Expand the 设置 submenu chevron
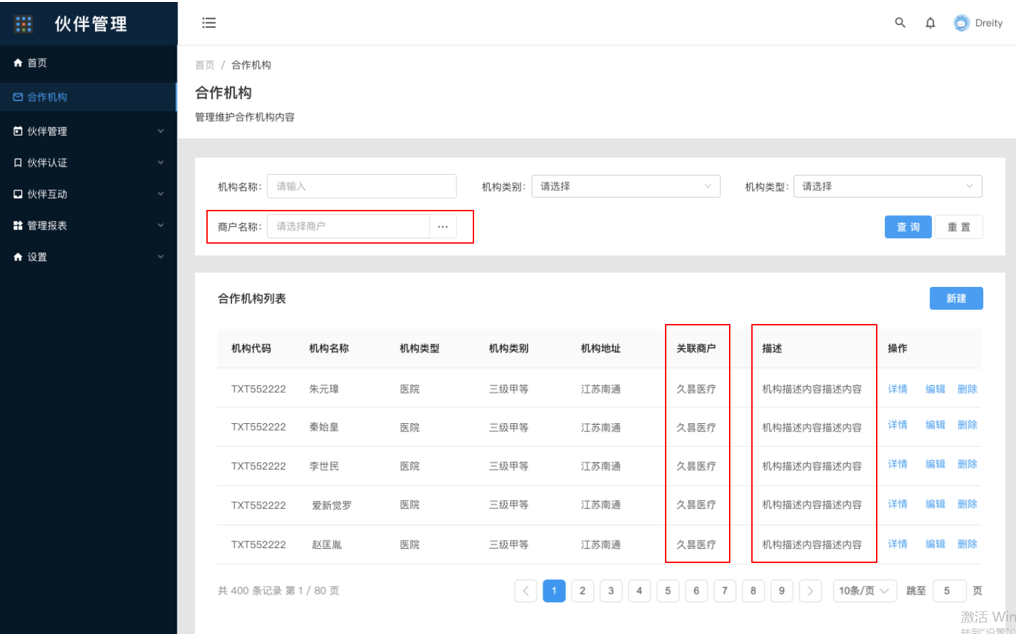This screenshot has height=634, width=1016. (161, 257)
